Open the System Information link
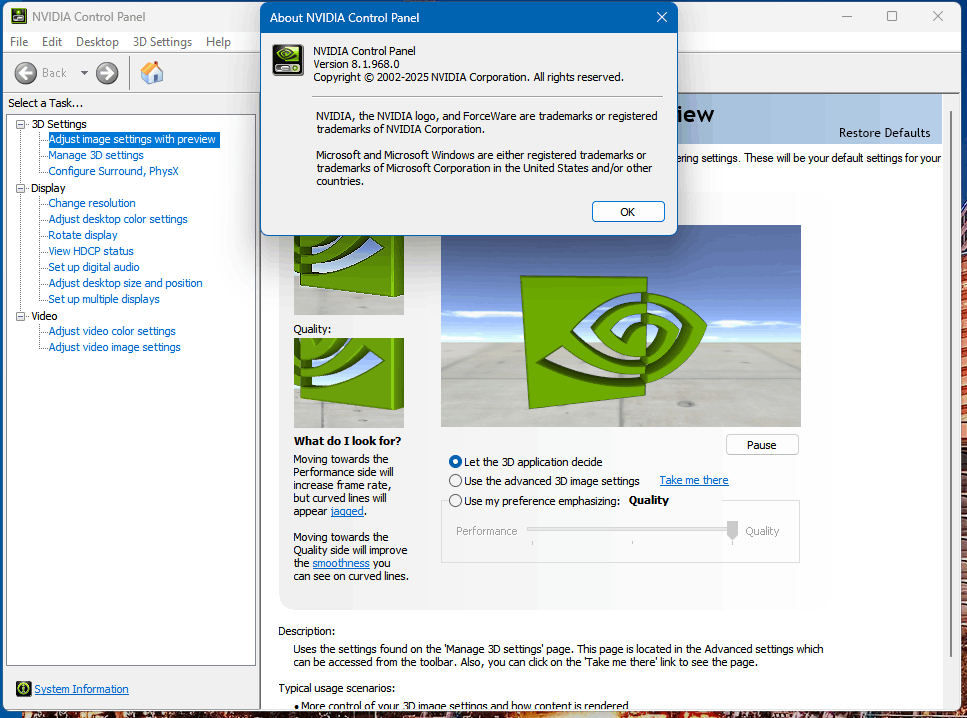Viewport: 967px width, 718px height. pyautogui.click(x=81, y=689)
